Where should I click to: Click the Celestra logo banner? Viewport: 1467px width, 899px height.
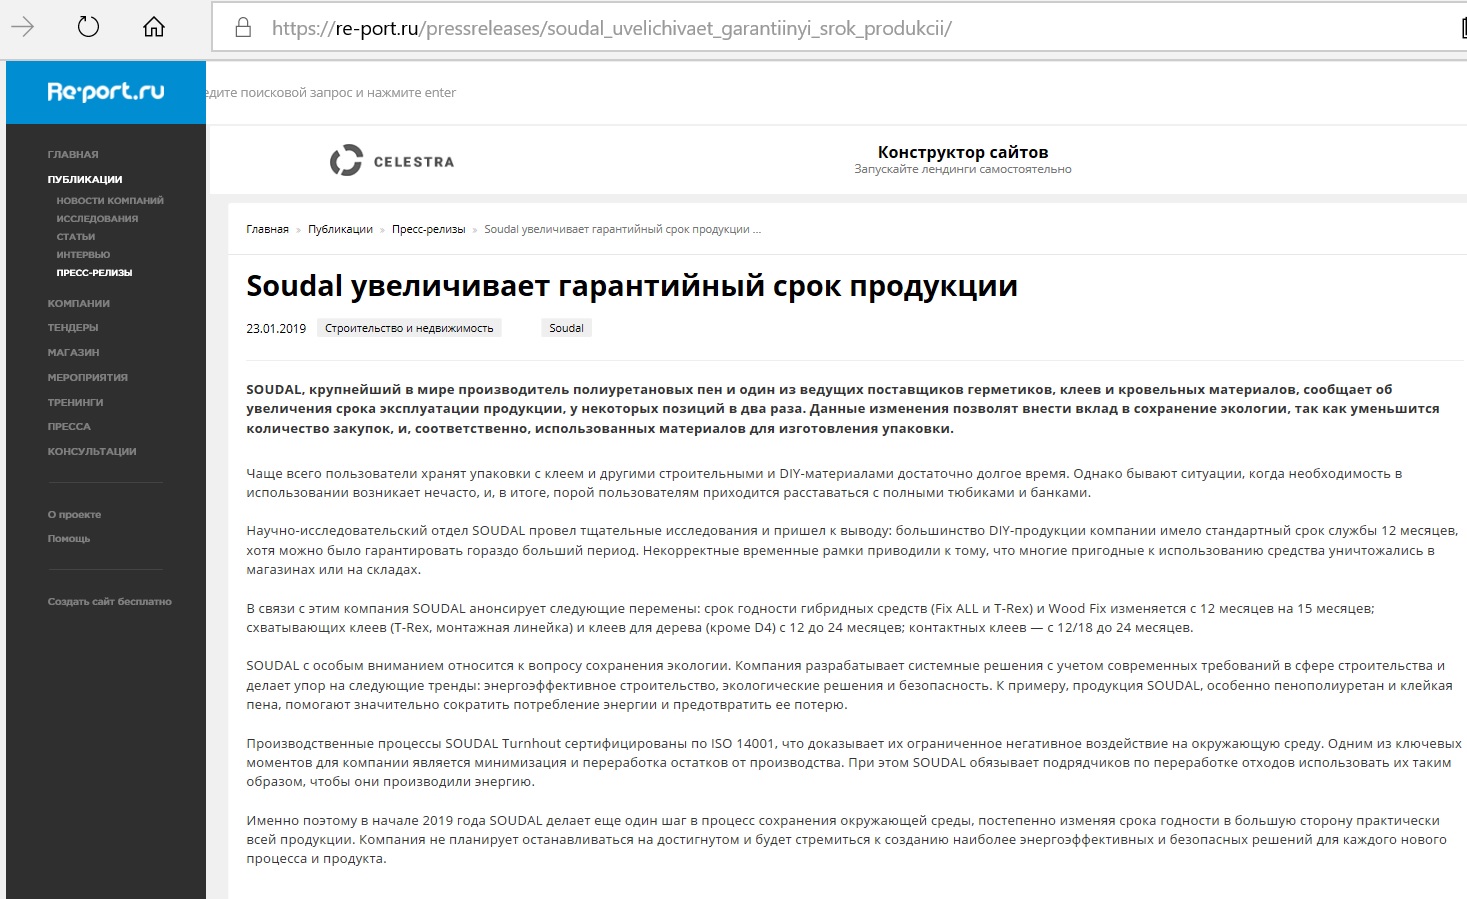(392, 161)
